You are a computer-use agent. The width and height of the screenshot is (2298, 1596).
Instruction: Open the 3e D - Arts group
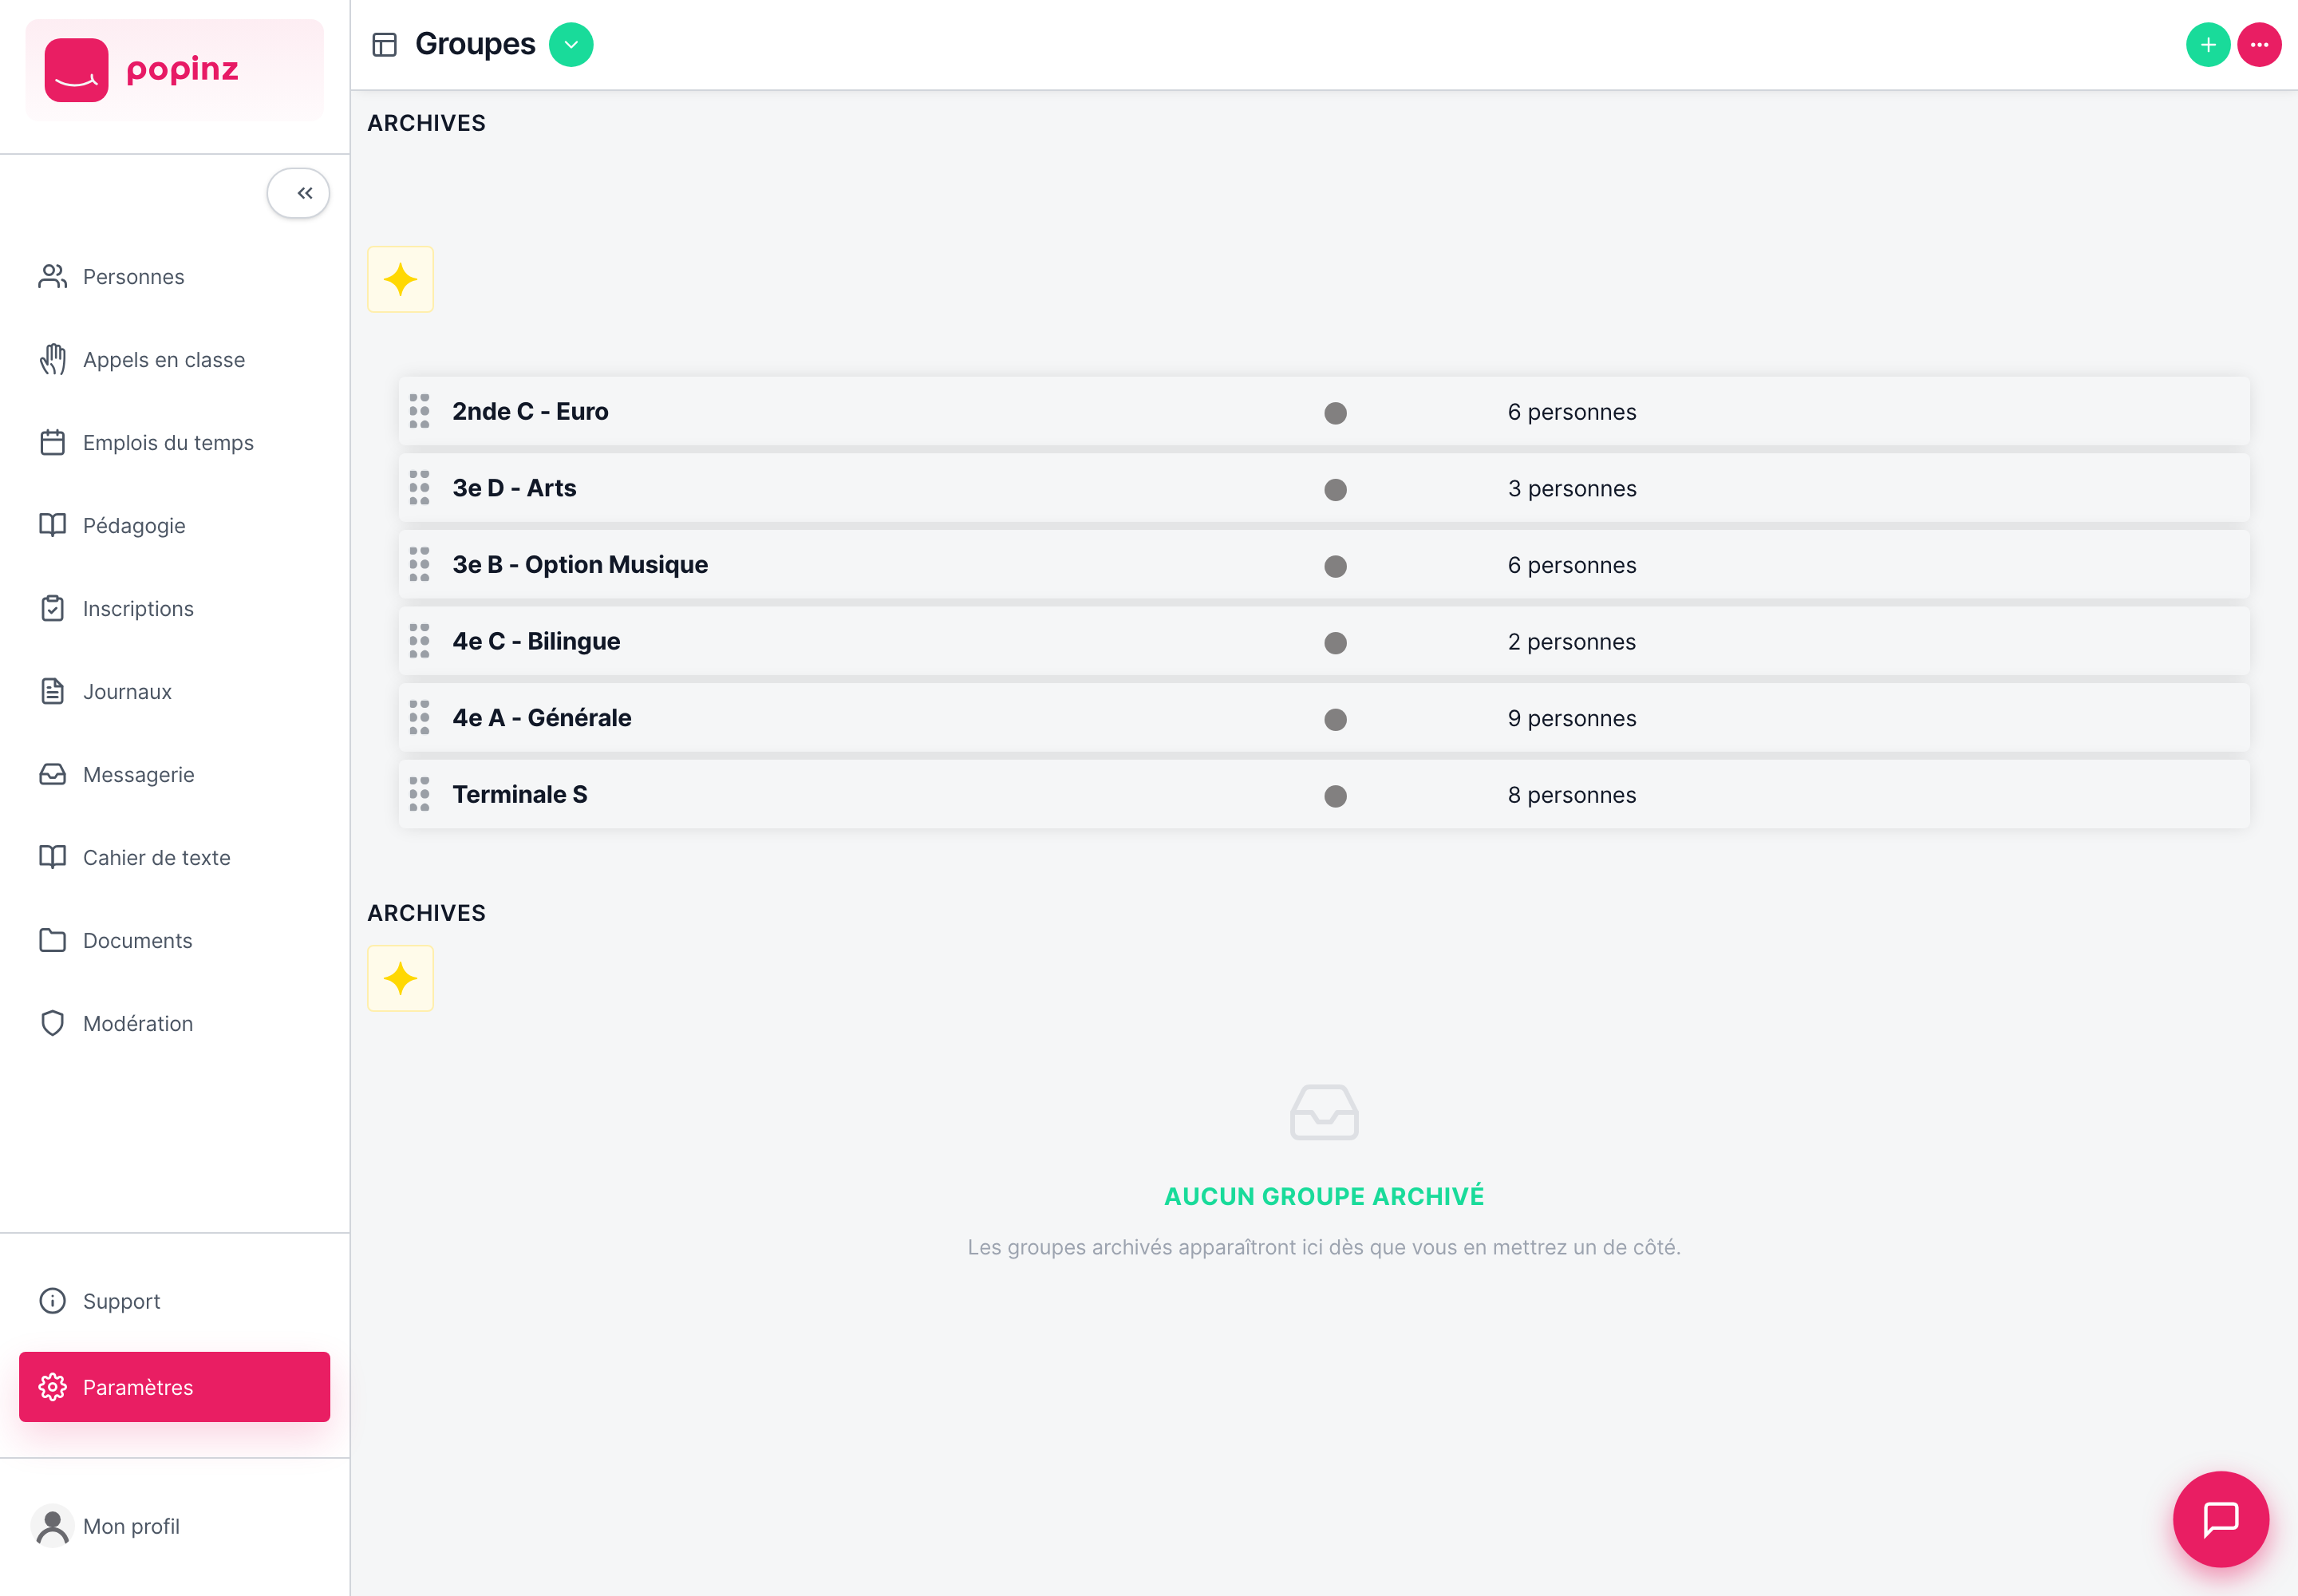(1324, 488)
